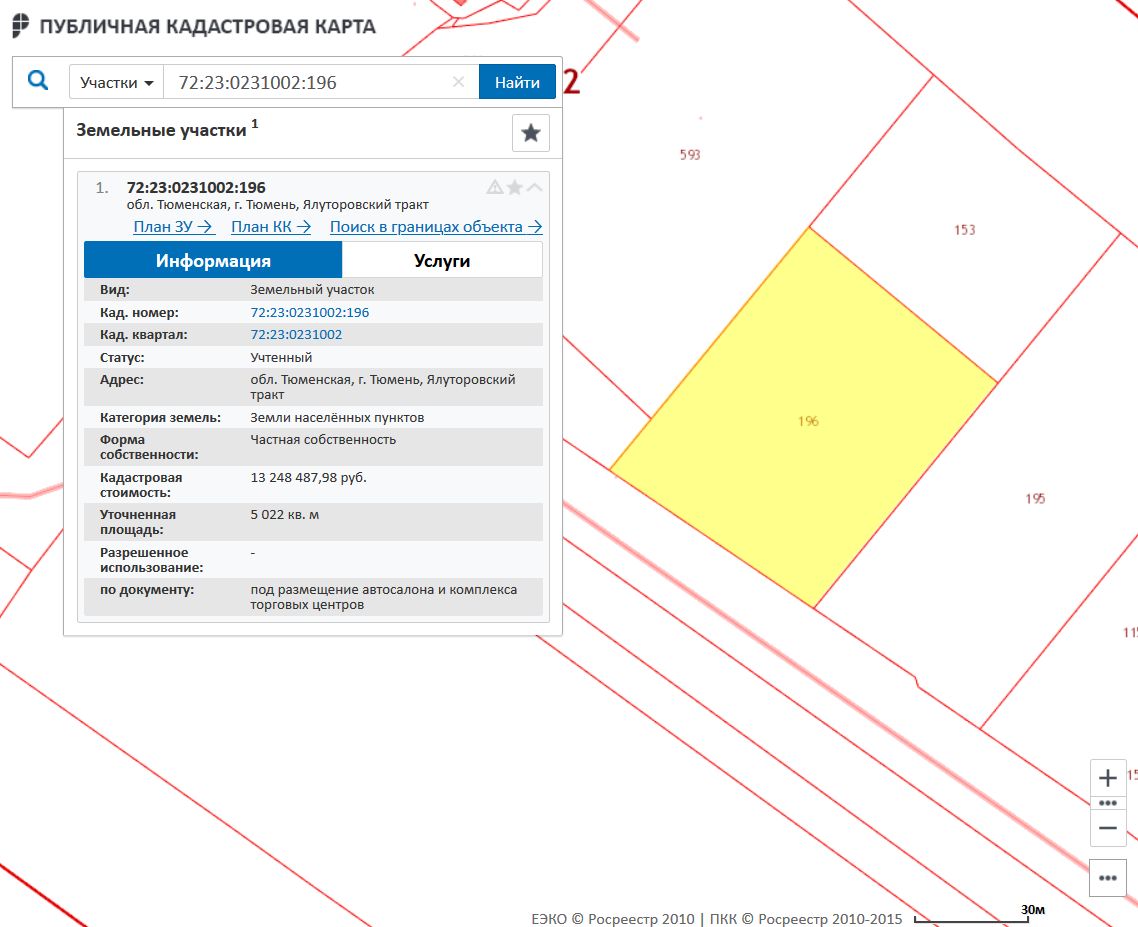Viewport: 1138px width, 927px height.
Task: Open the Кад. номер link 72:23:0231002:196
Action: coord(310,312)
